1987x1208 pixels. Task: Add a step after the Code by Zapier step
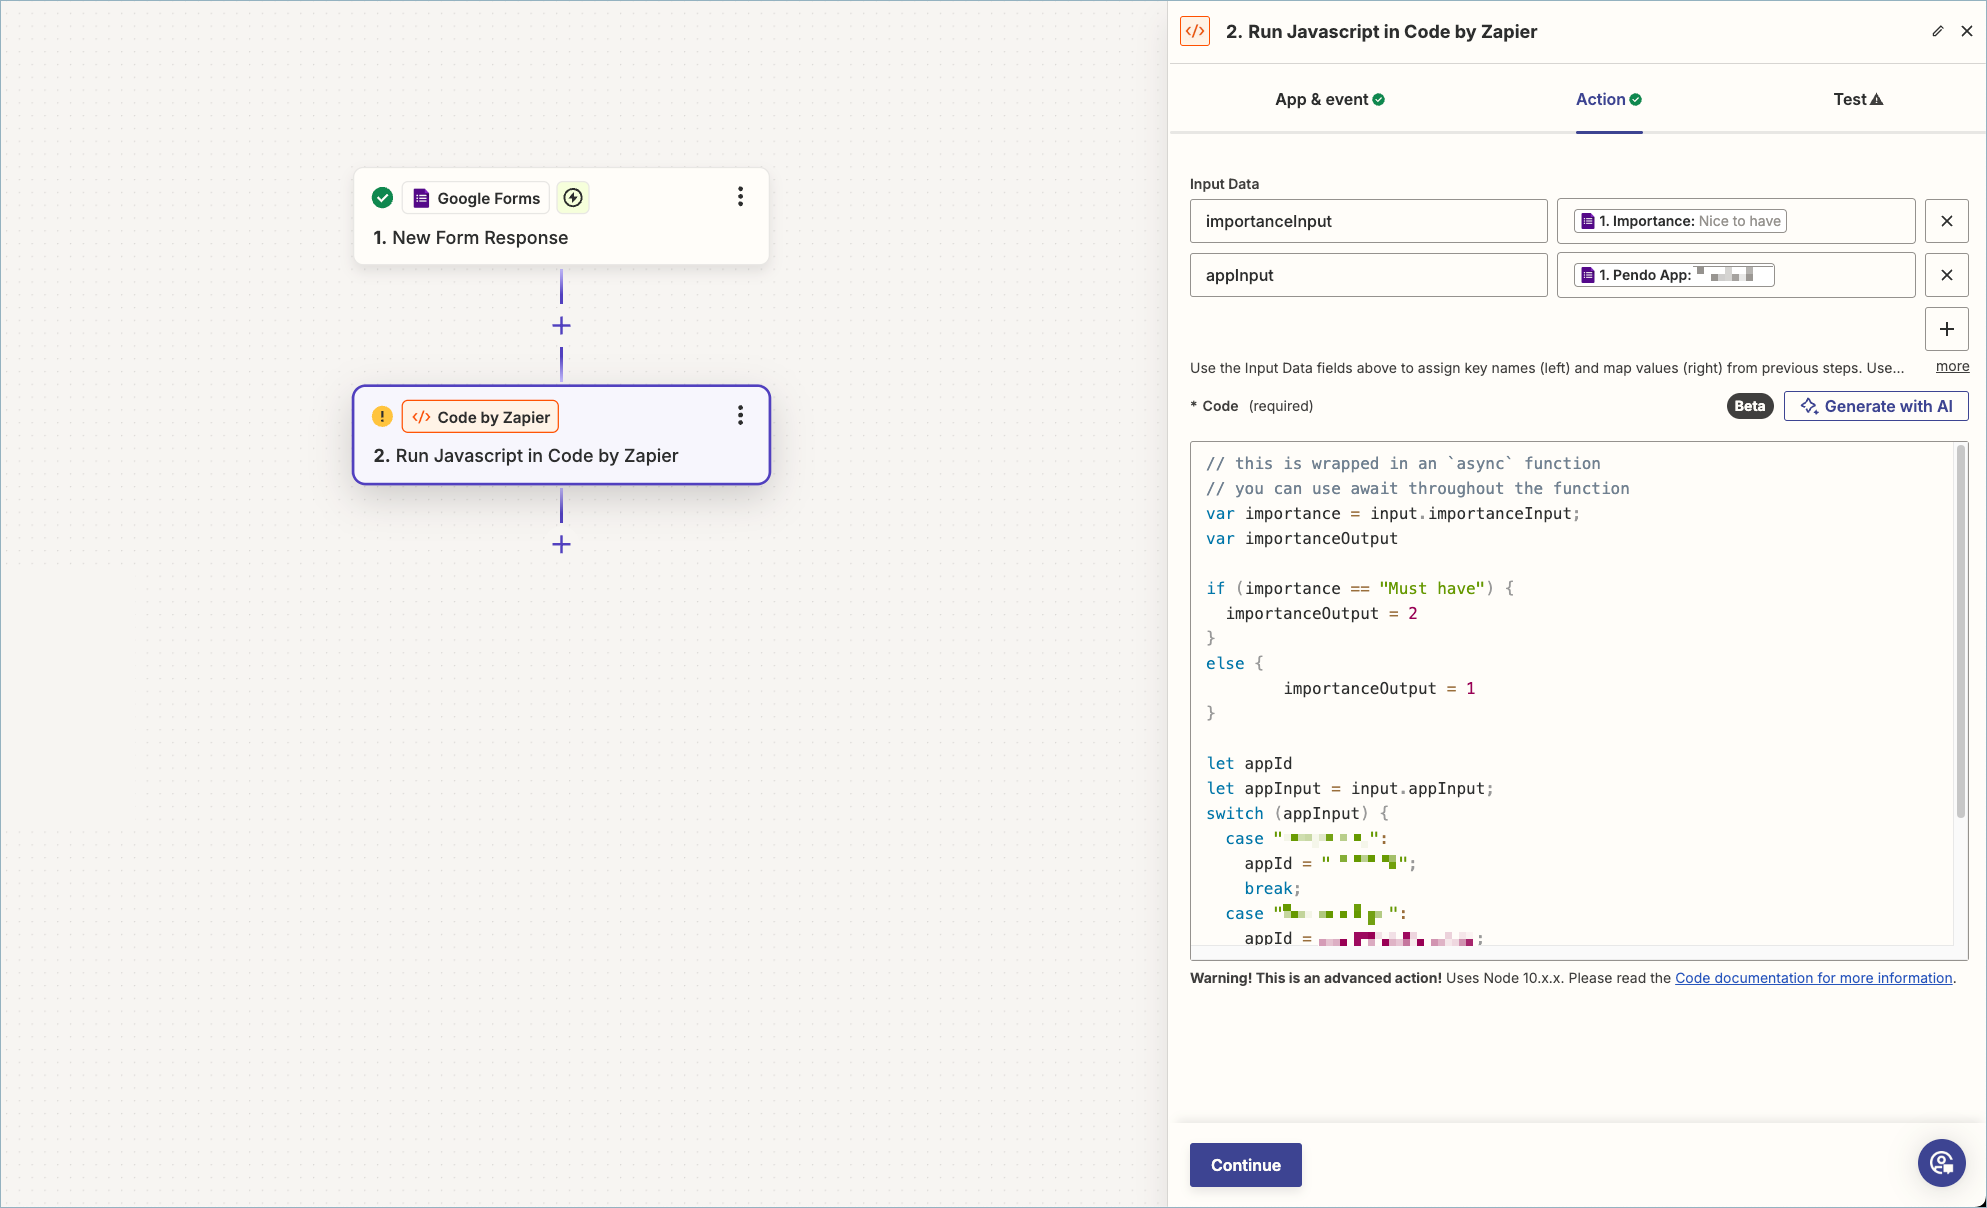[561, 544]
